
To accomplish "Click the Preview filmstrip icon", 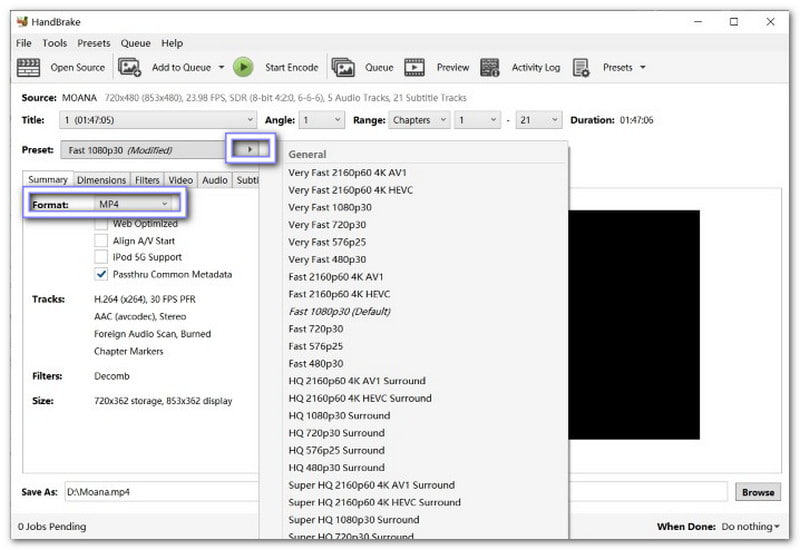I will [414, 67].
